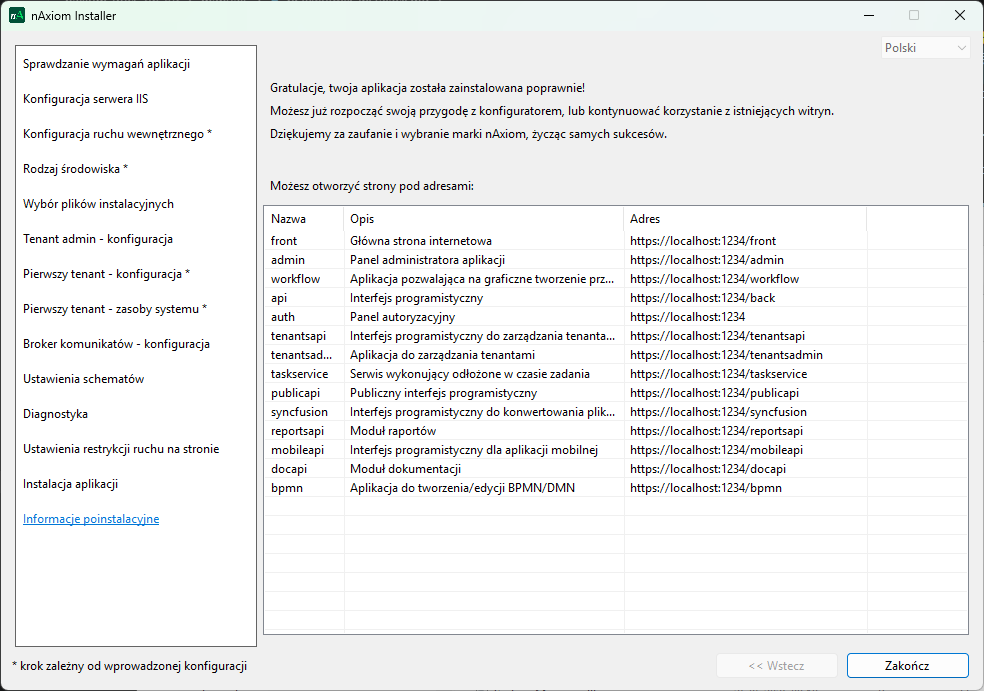Click address https://localhost:1234/tenantsadmin
Viewport: 984px width, 691px height.
726,355
